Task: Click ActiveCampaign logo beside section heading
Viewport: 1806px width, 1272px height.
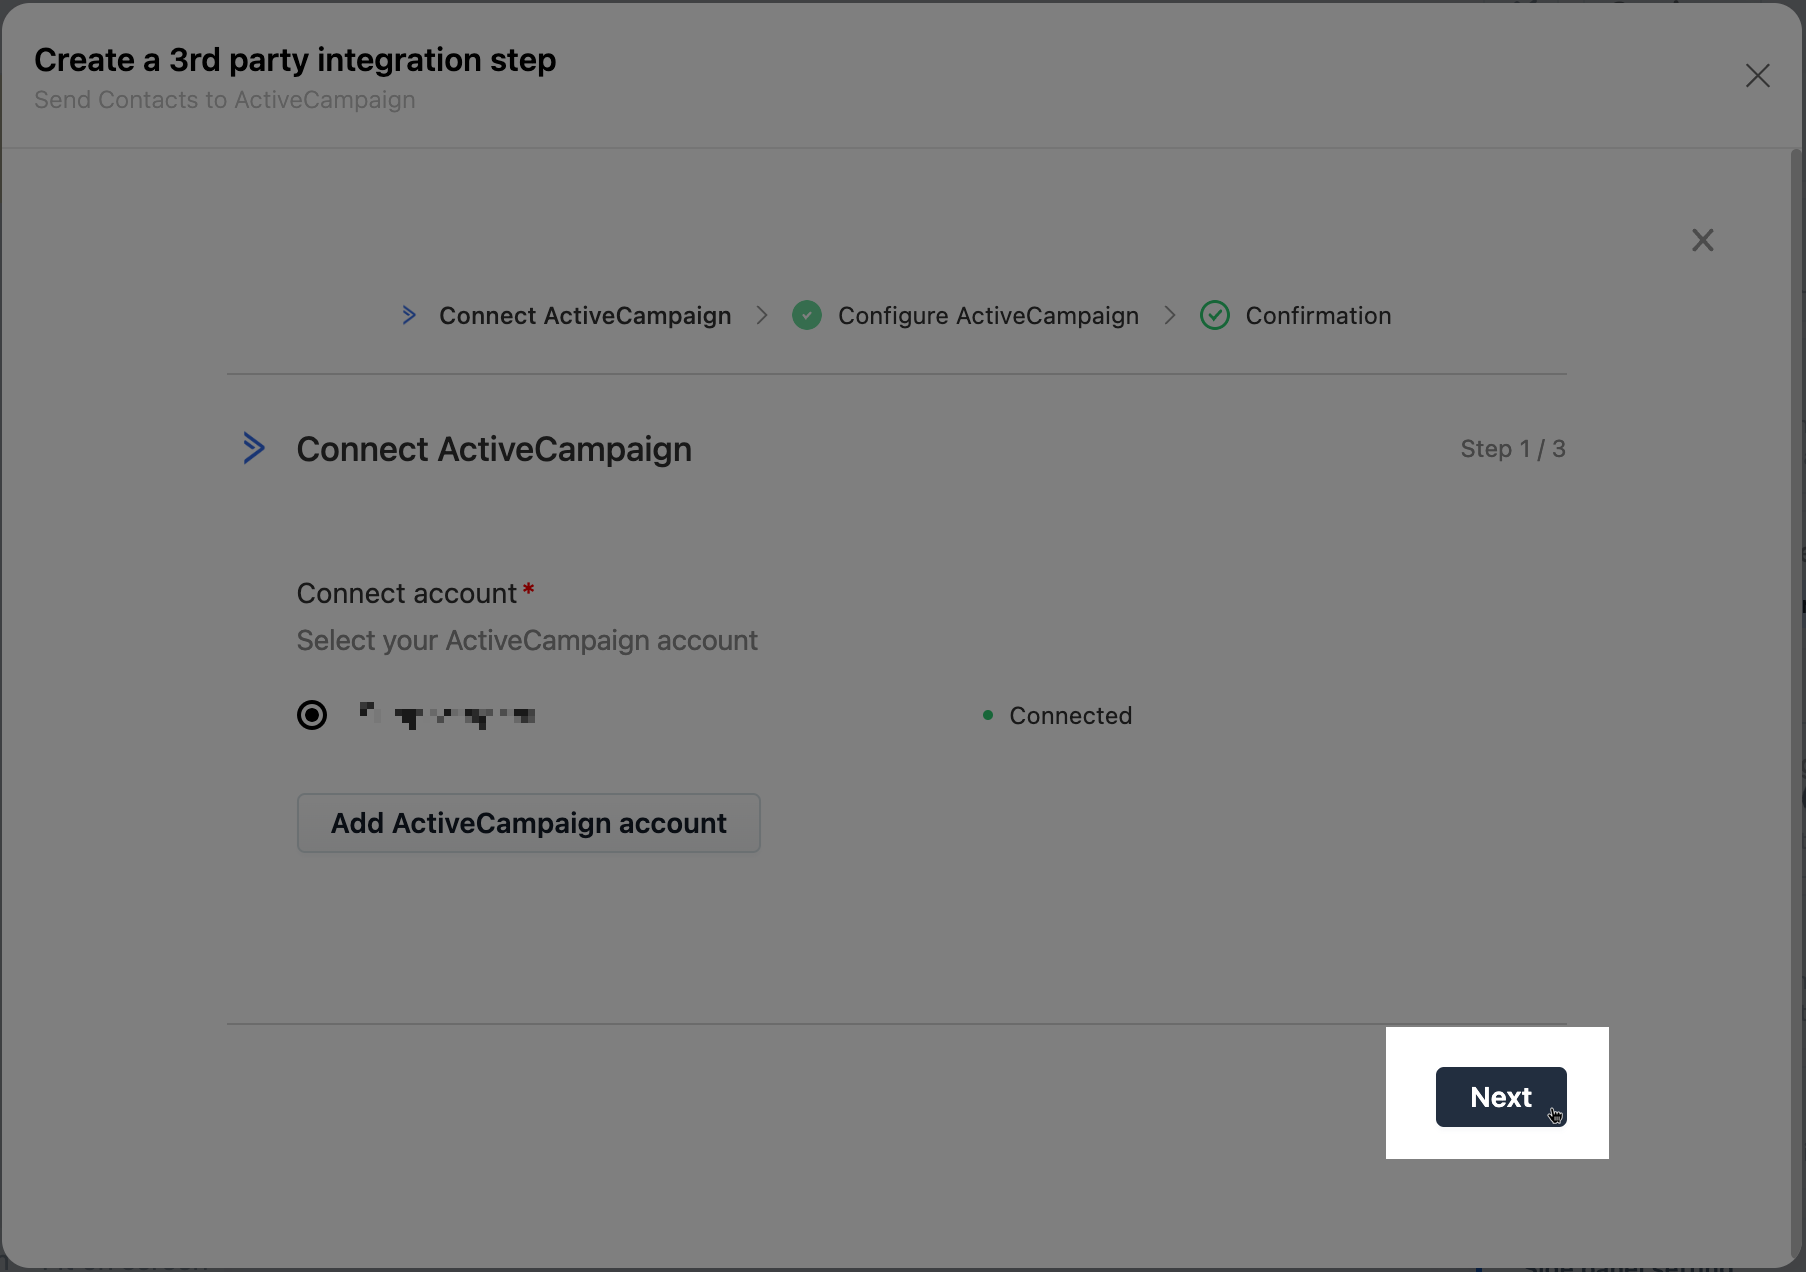Action: [x=254, y=448]
